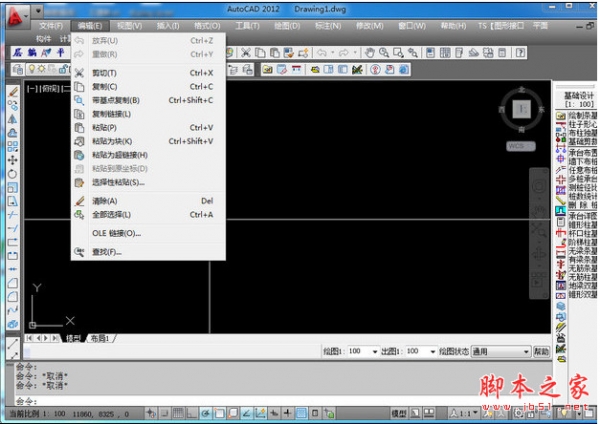Switch to the 布局1 layout tab
The image size is (600, 424).
(x=99, y=338)
